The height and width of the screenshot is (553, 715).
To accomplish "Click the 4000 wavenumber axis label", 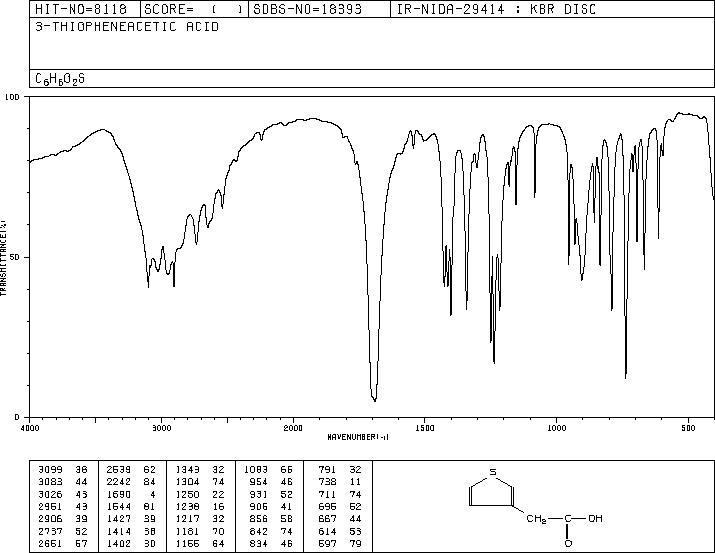I will point(30,428).
